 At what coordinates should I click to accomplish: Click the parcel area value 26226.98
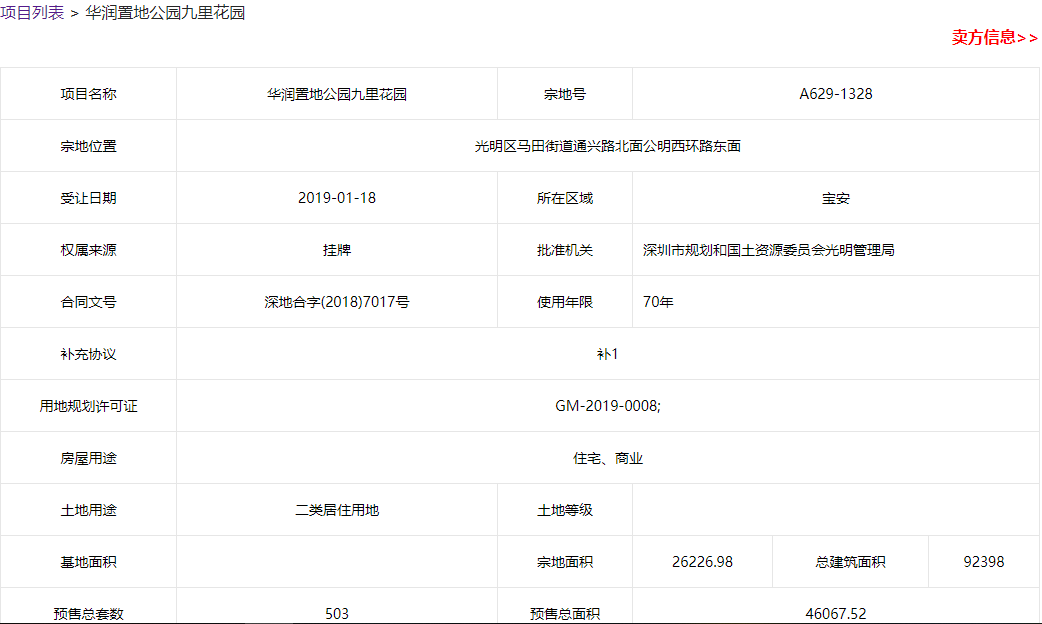702,562
